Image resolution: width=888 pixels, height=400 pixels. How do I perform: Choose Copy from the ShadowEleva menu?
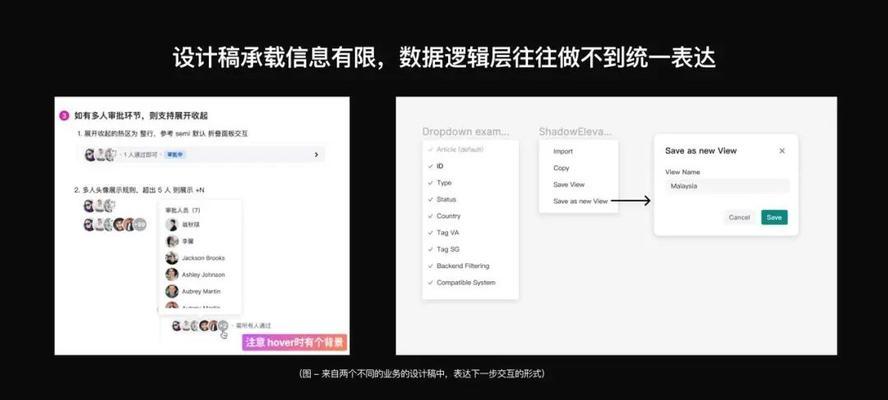click(561, 168)
